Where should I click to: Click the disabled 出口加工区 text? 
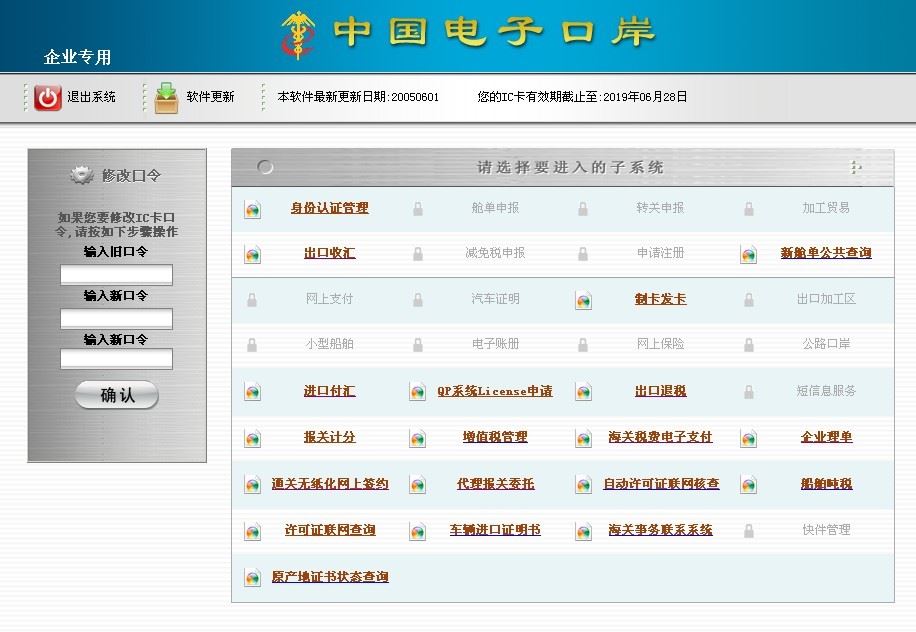[x=825, y=299]
